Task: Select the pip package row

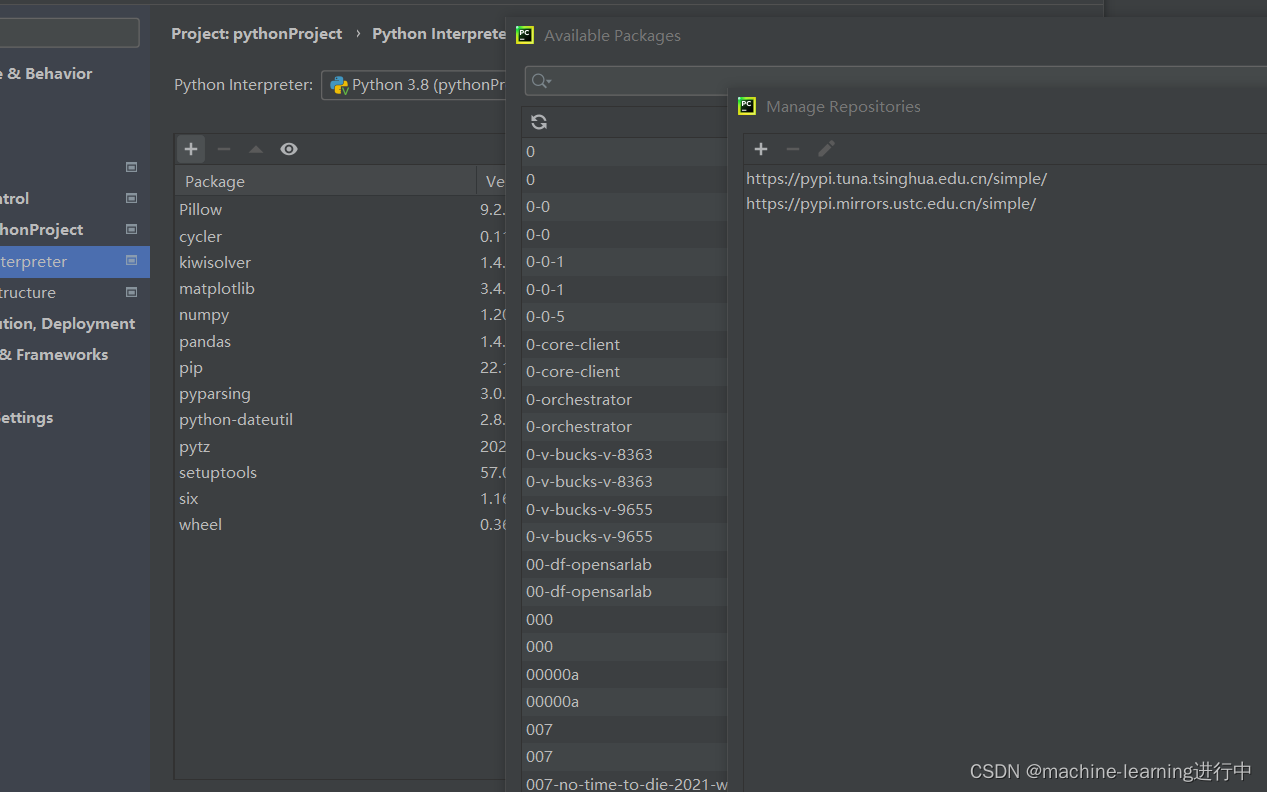Action: 340,367
